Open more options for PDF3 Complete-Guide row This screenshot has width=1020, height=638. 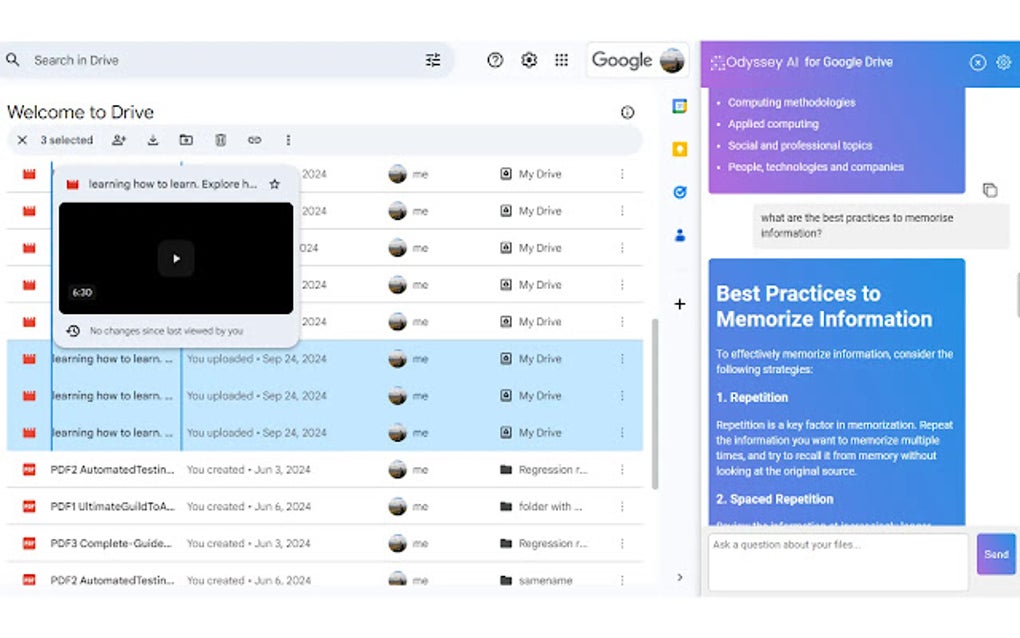pyautogui.click(x=623, y=544)
